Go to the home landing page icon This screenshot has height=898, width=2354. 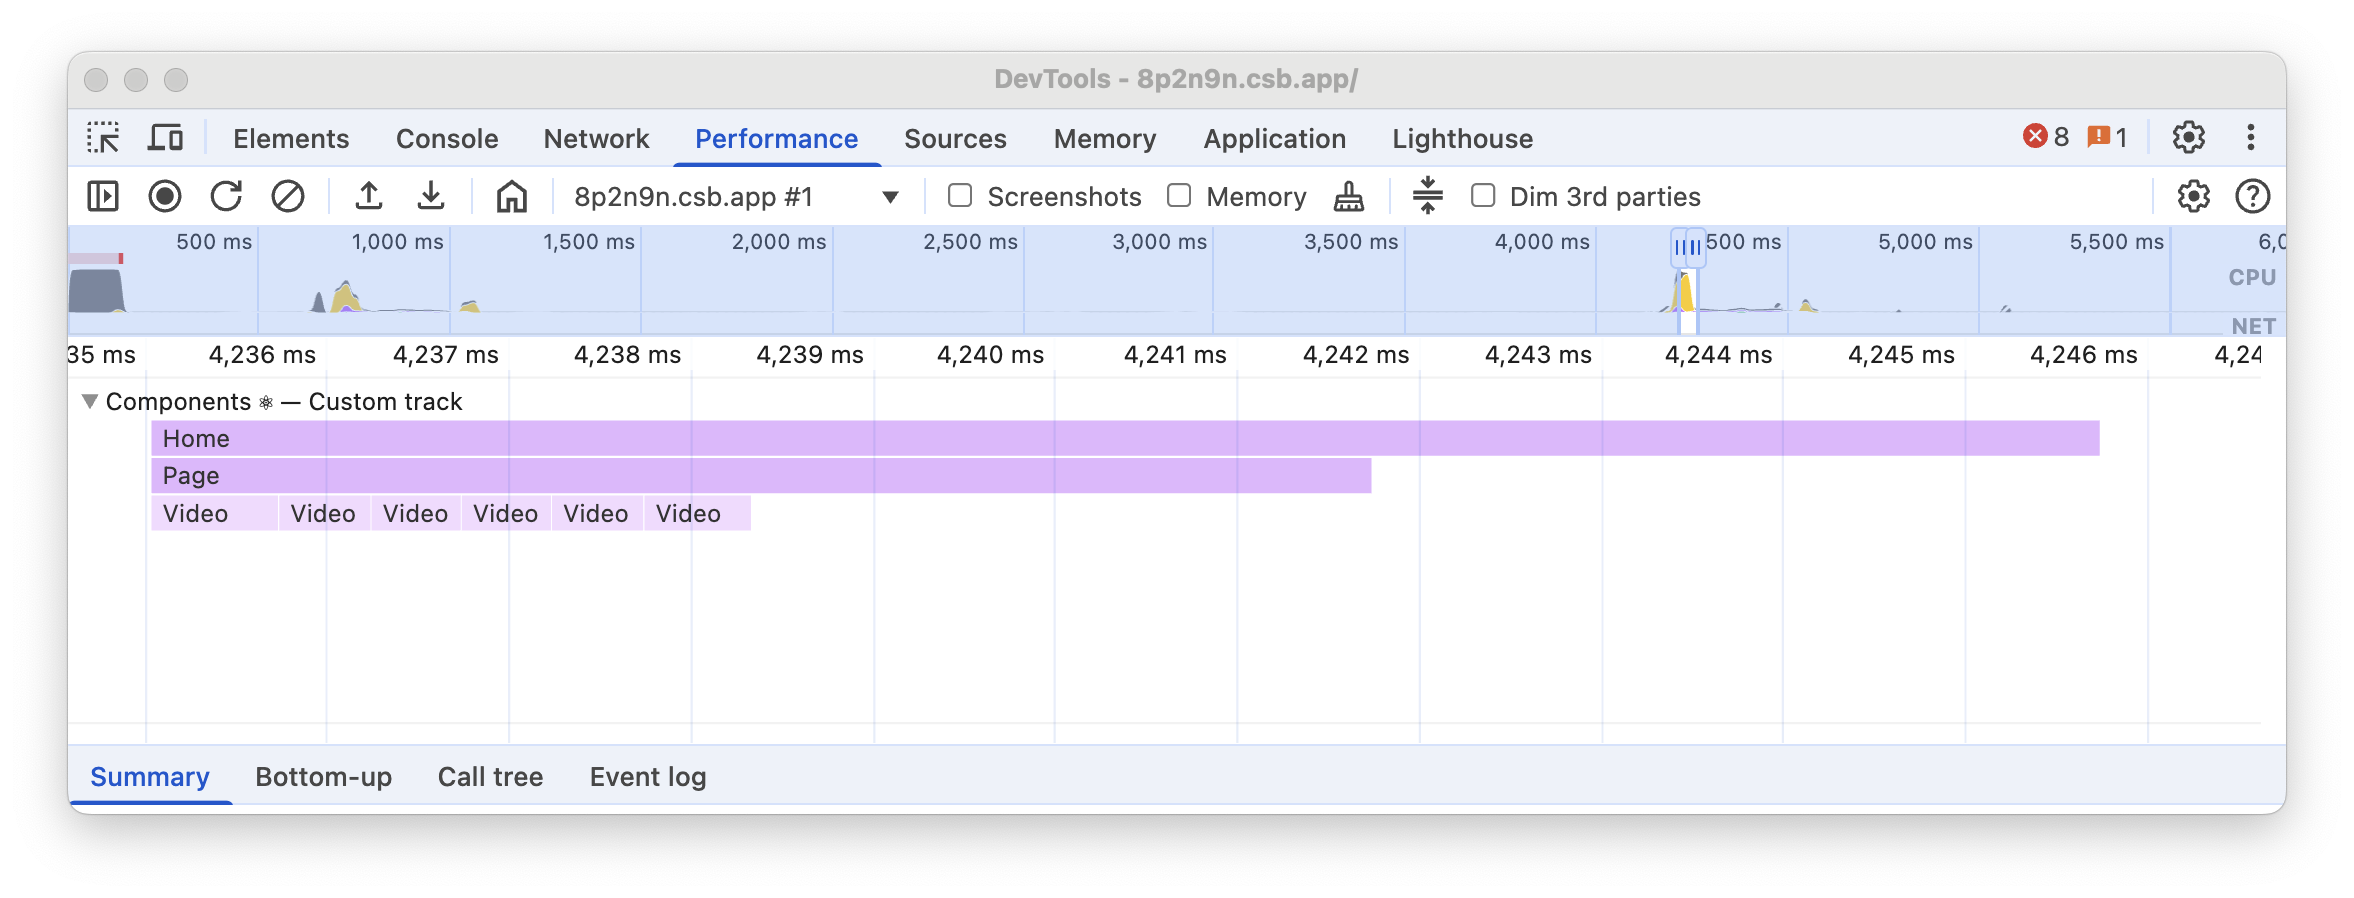511,196
